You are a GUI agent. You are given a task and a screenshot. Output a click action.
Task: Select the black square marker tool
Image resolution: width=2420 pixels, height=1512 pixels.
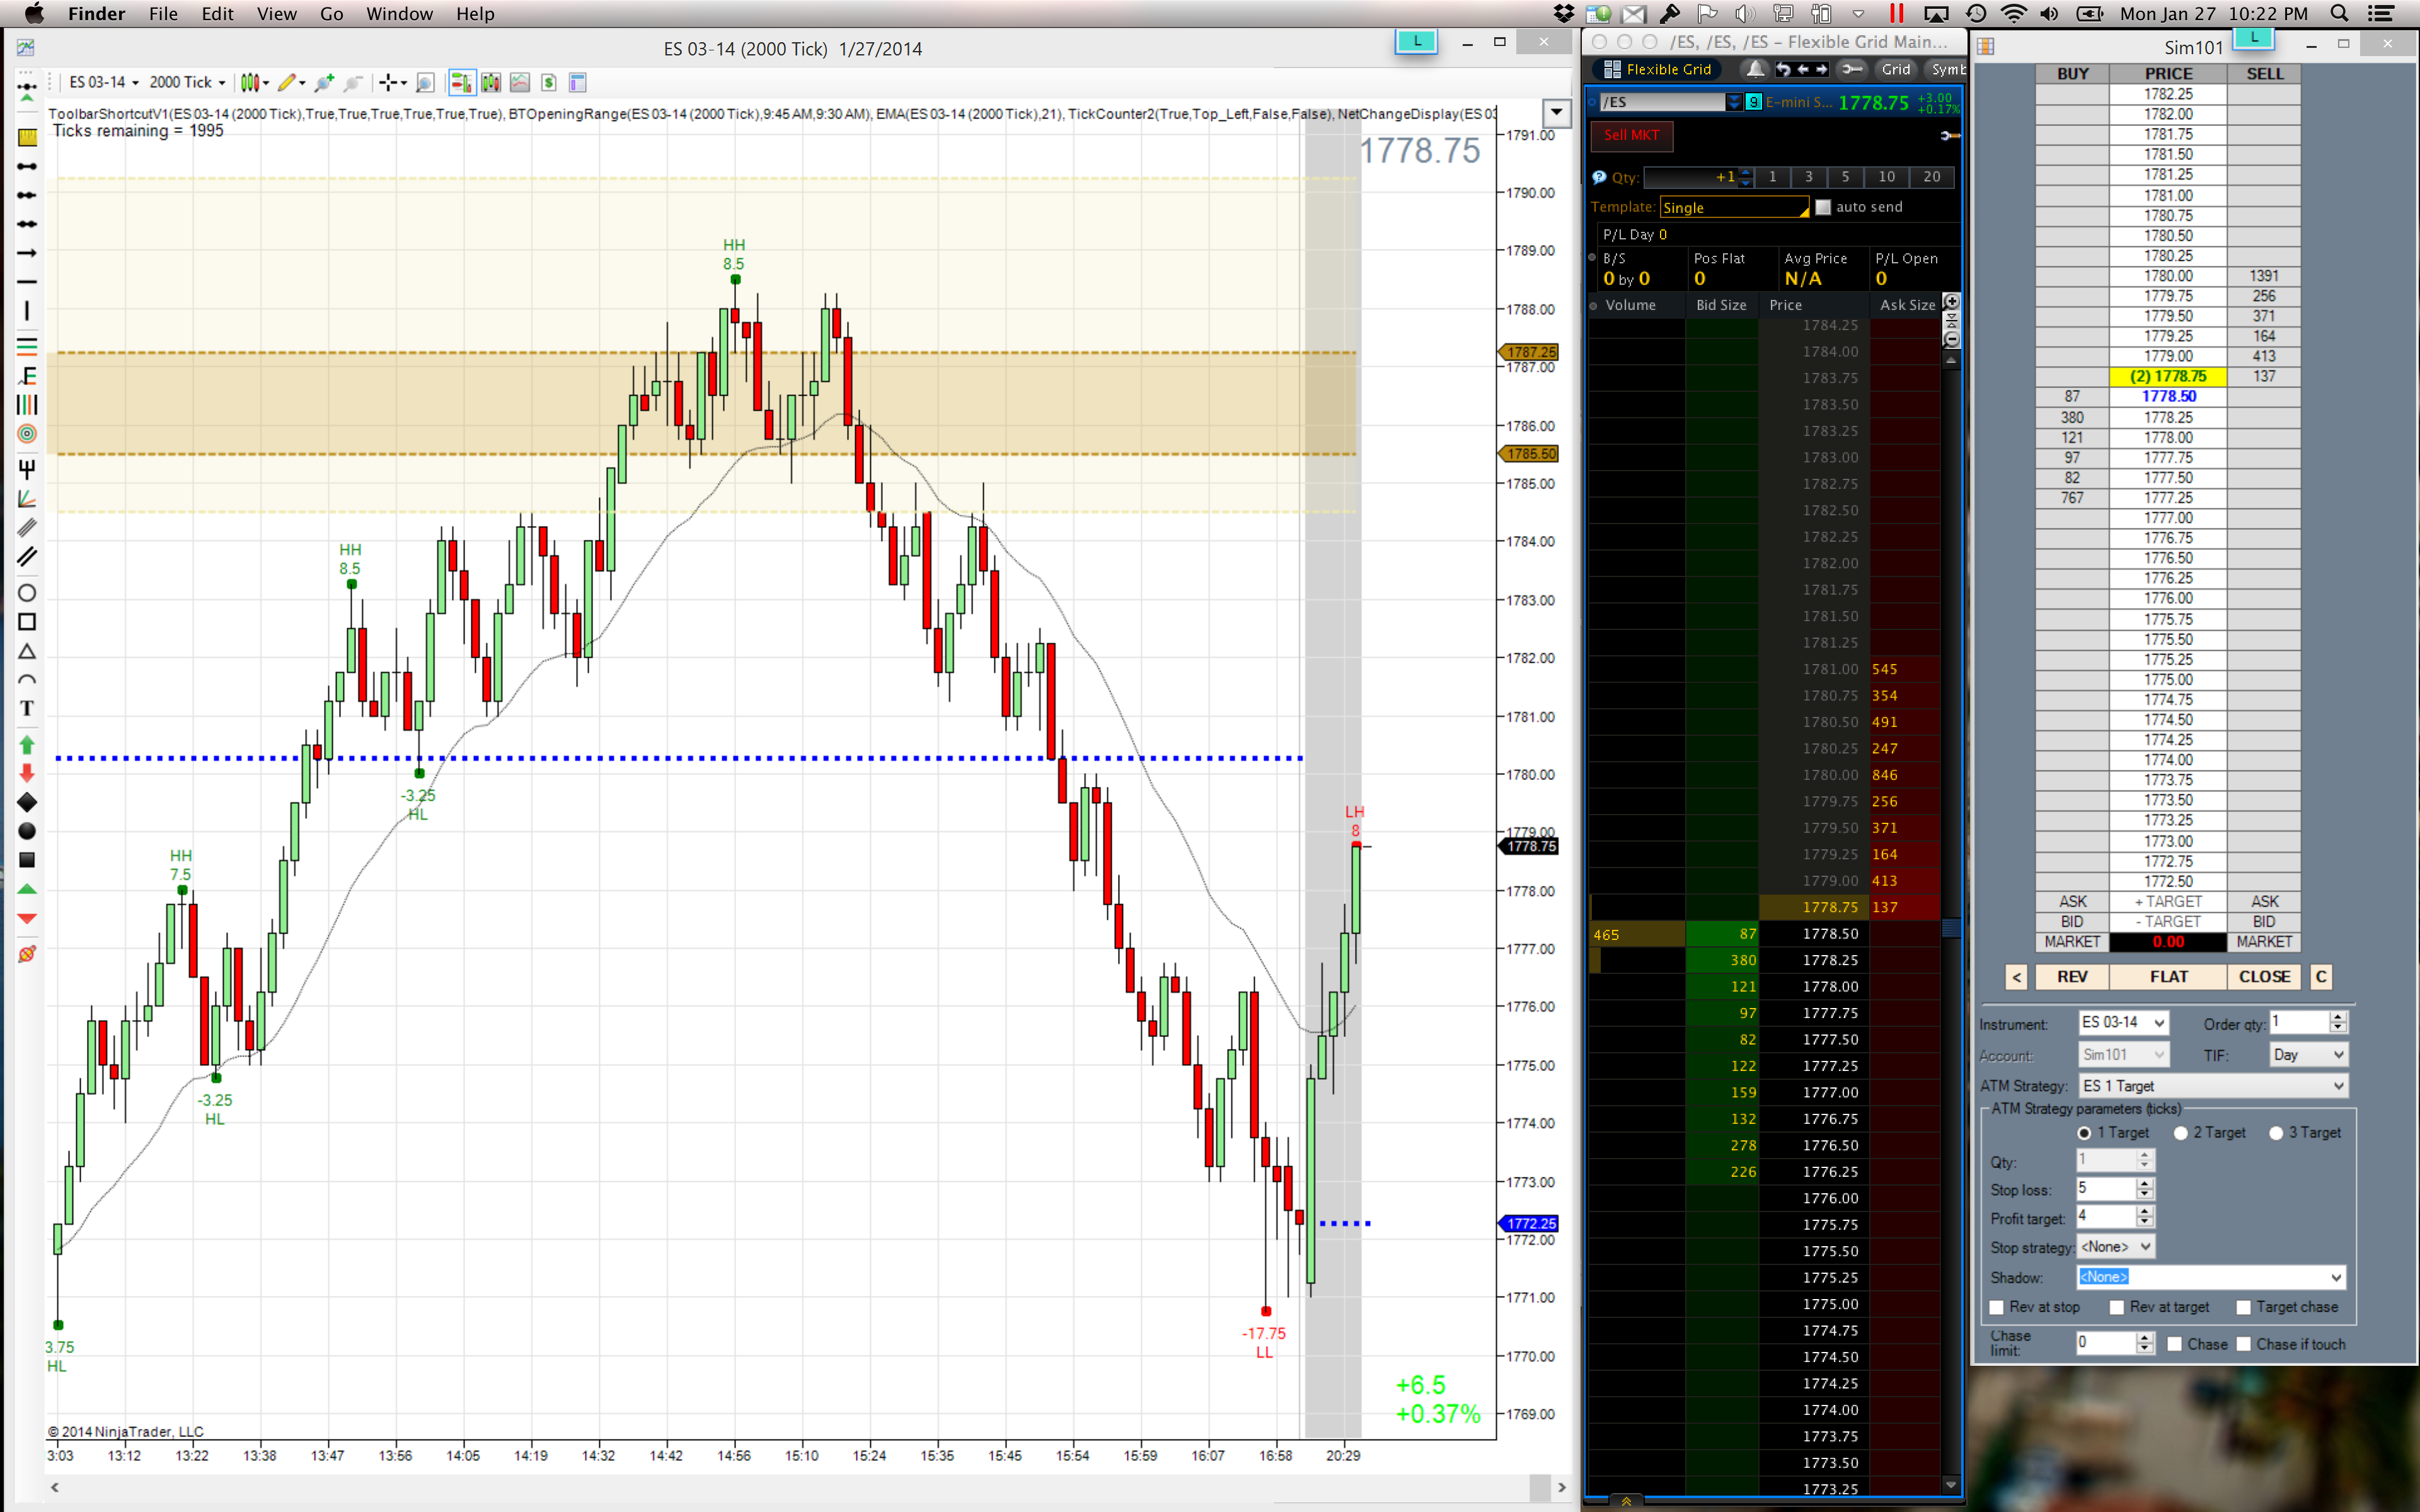tap(27, 860)
